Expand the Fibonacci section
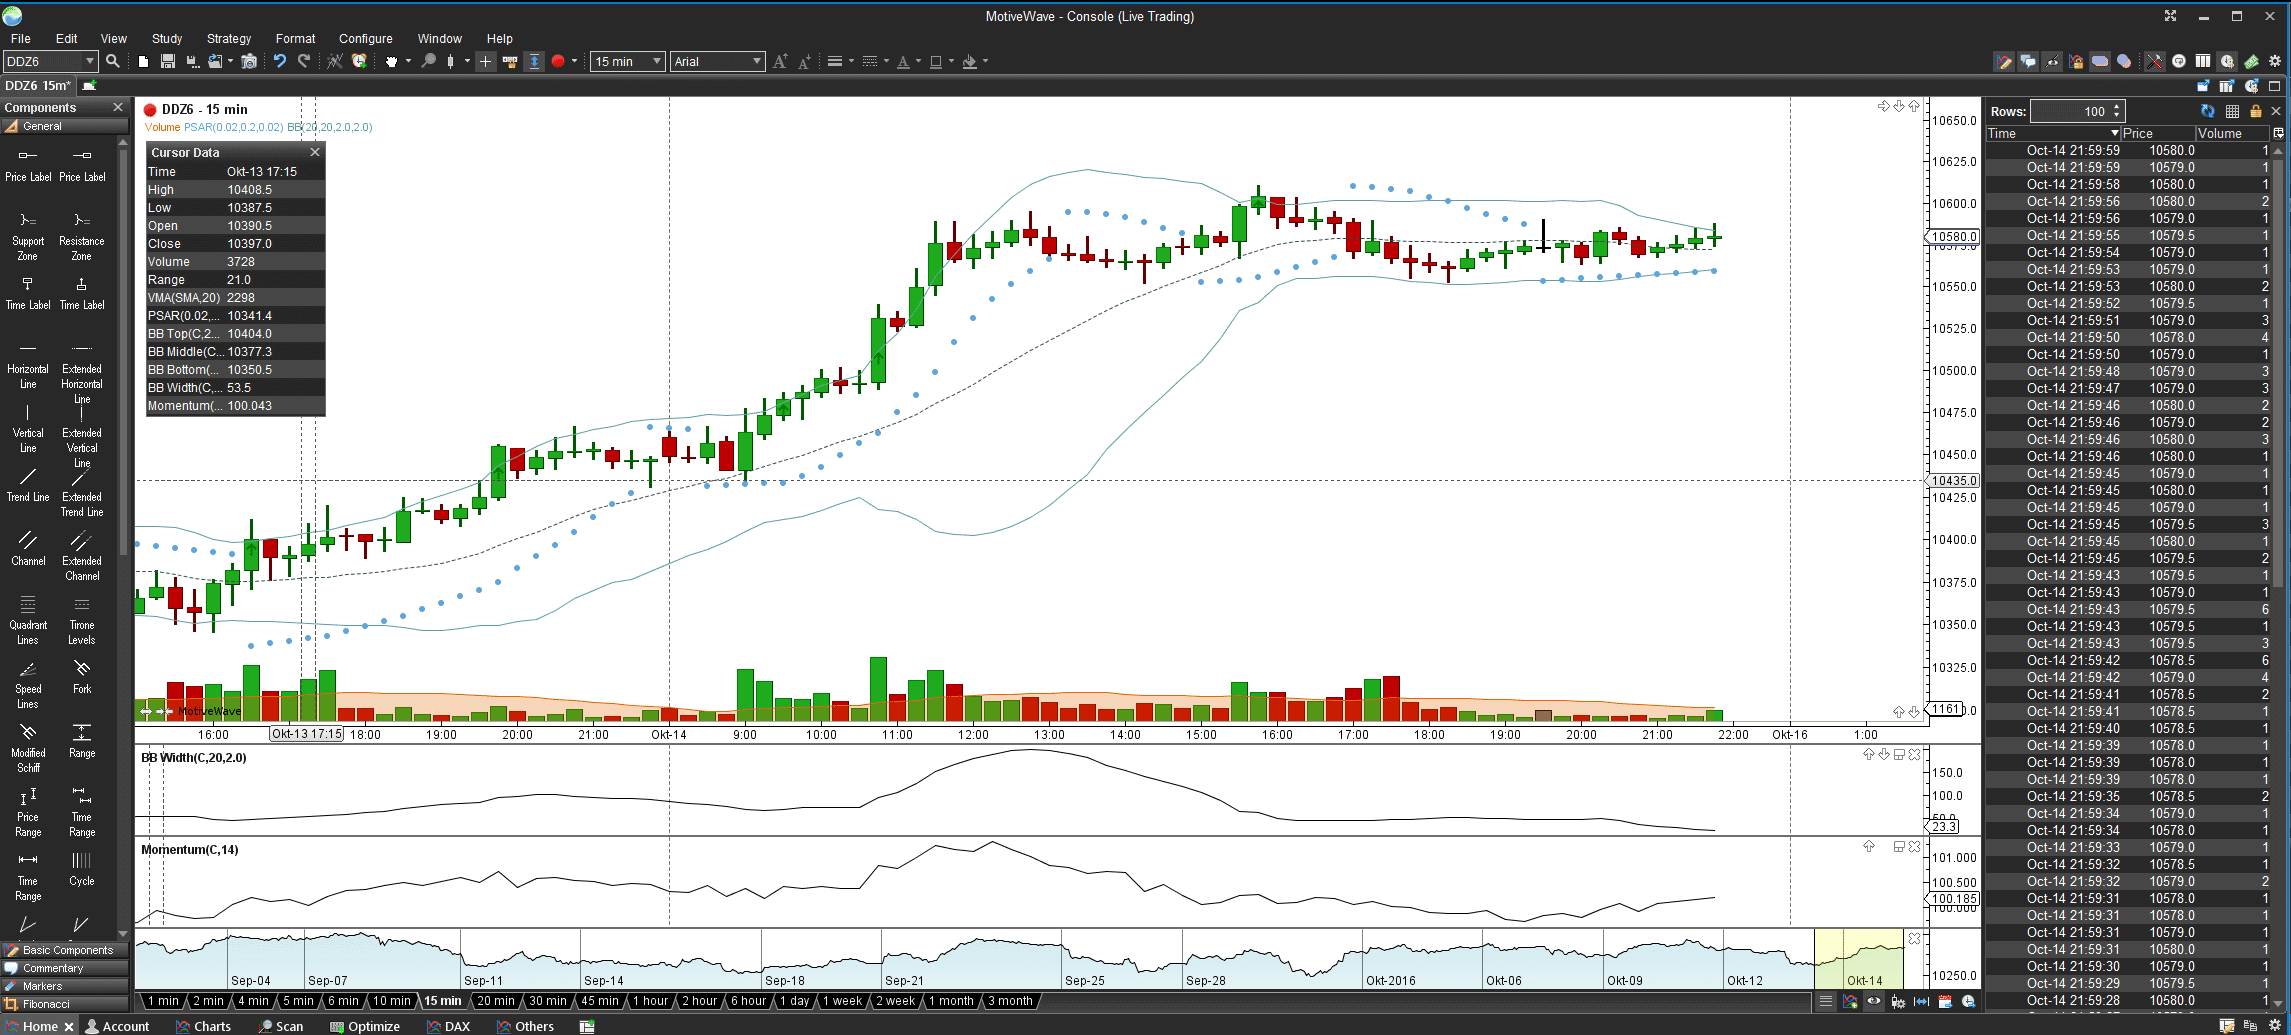2291x1035 pixels. click(x=65, y=1004)
